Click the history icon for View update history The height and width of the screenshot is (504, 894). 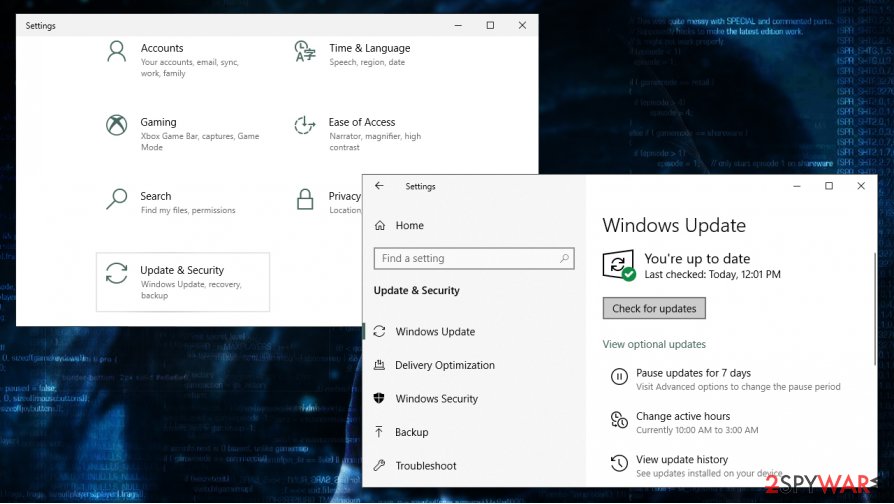pyautogui.click(x=619, y=463)
